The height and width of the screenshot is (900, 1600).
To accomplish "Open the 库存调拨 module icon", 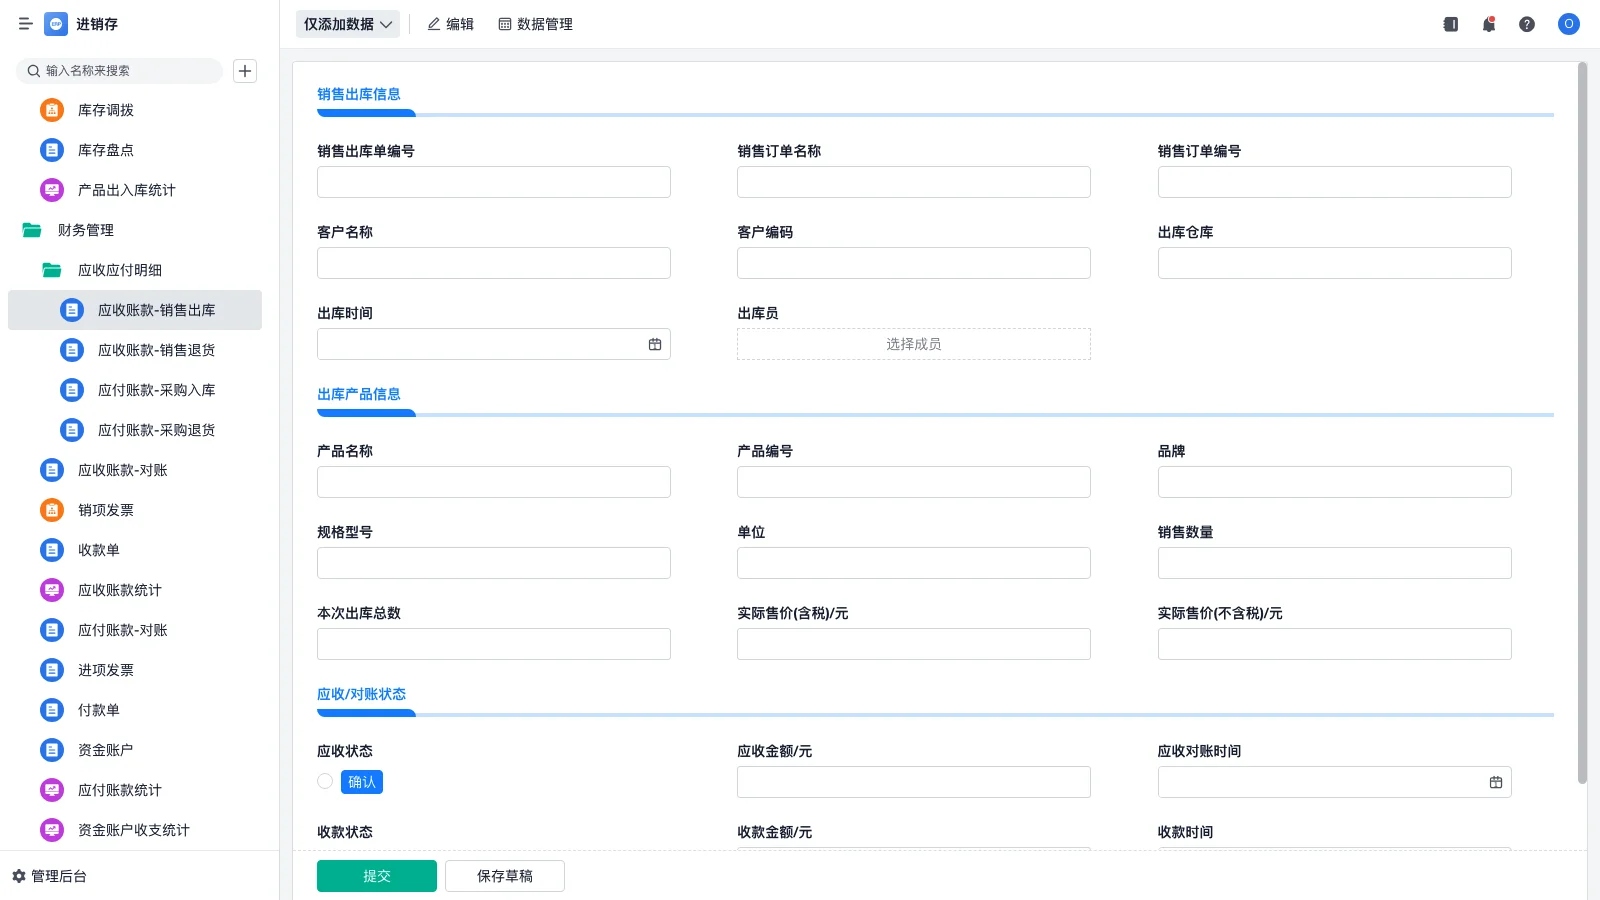I will point(51,110).
